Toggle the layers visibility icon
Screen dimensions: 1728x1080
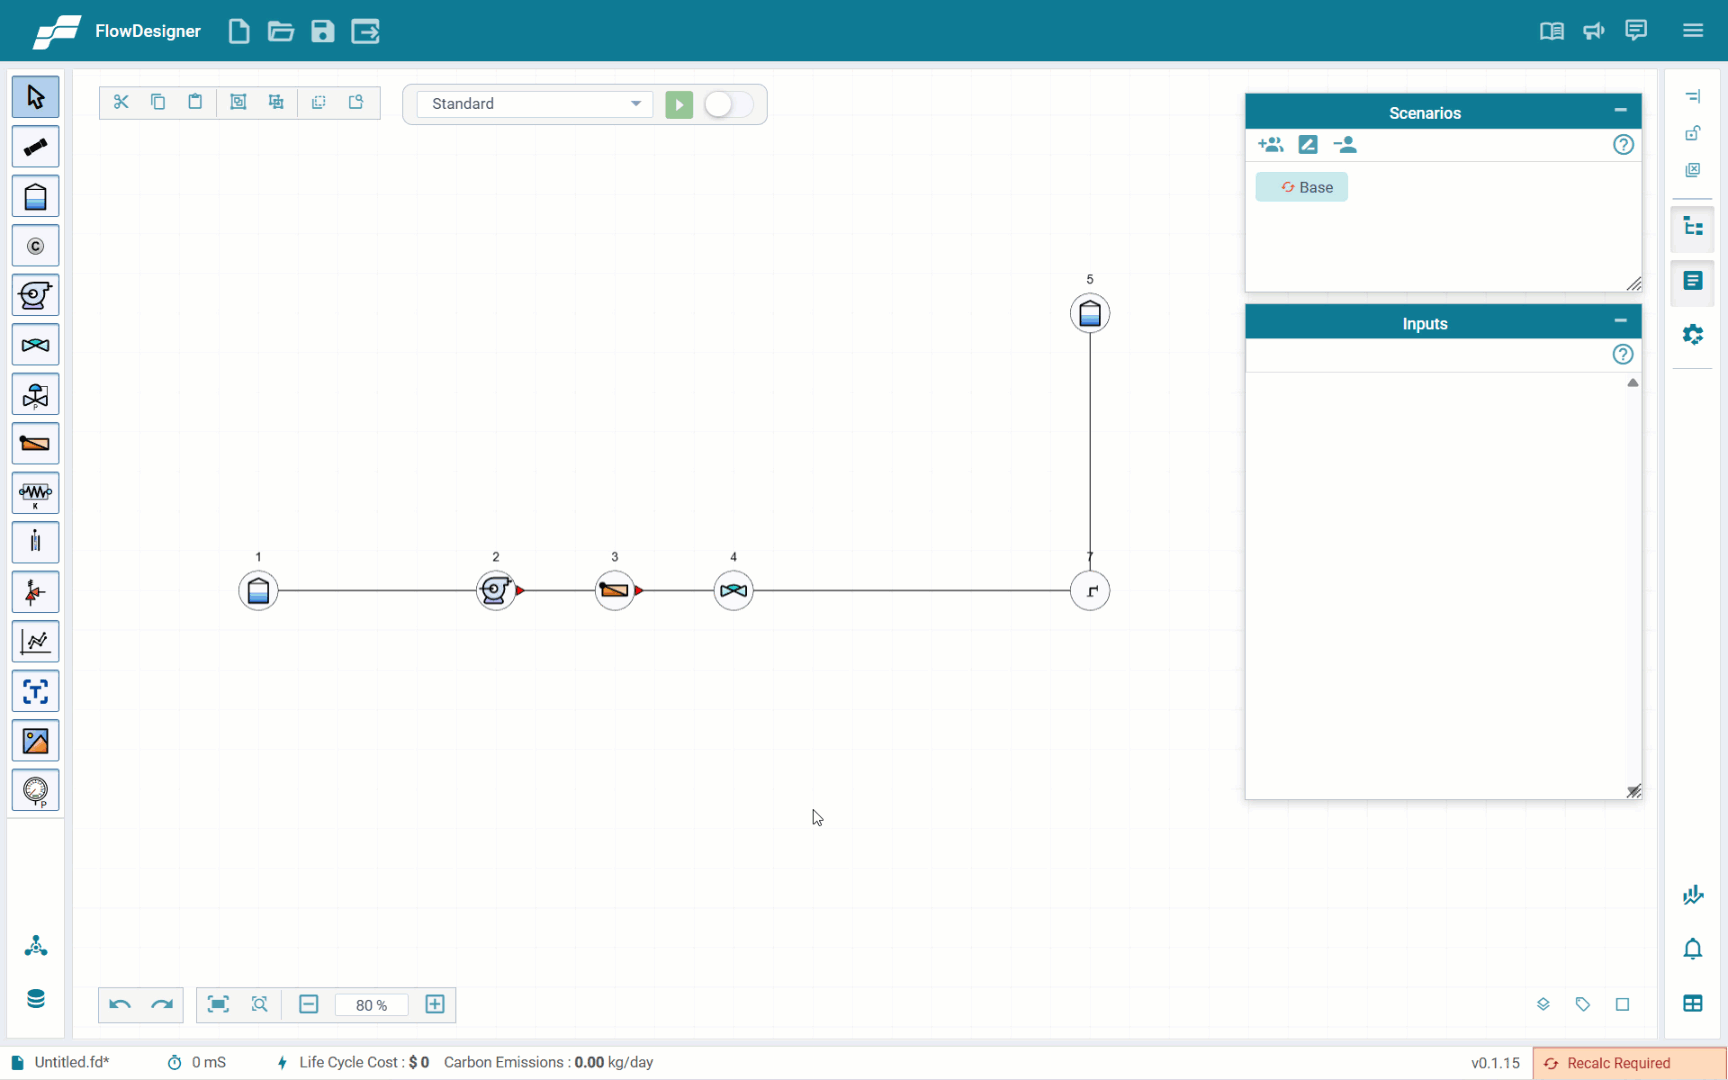click(1543, 1004)
